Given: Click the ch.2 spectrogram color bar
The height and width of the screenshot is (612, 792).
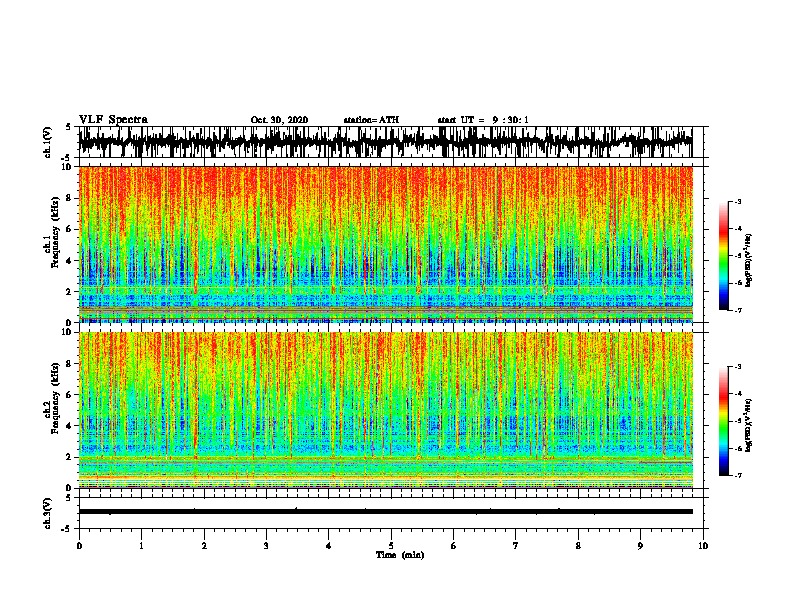Looking at the screenshot, I should [x=724, y=421].
